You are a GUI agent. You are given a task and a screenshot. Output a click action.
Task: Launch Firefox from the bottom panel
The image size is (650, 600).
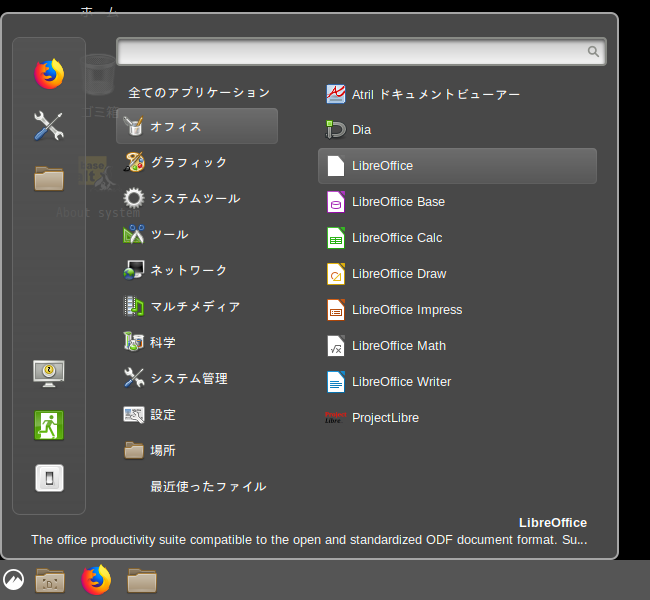tap(96, 580)
